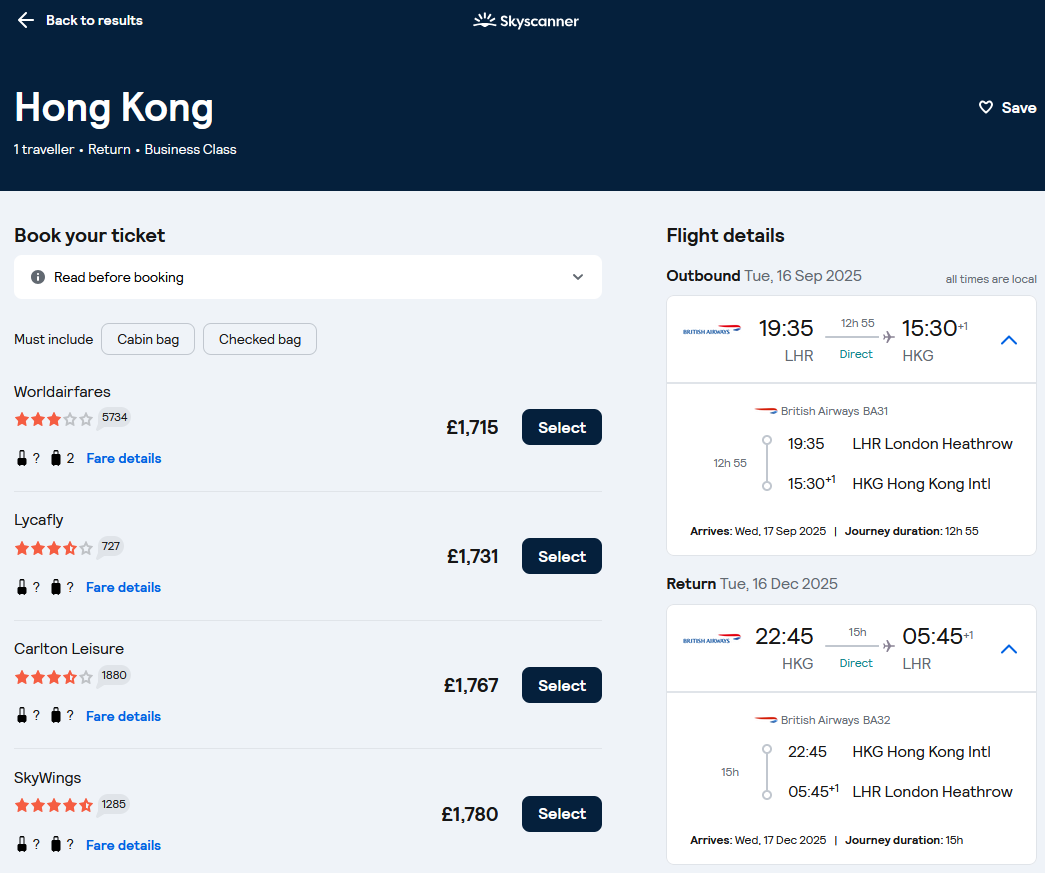Click the checked bag icon under Lycafly
1045x873 pixels.
click(55, 586)
